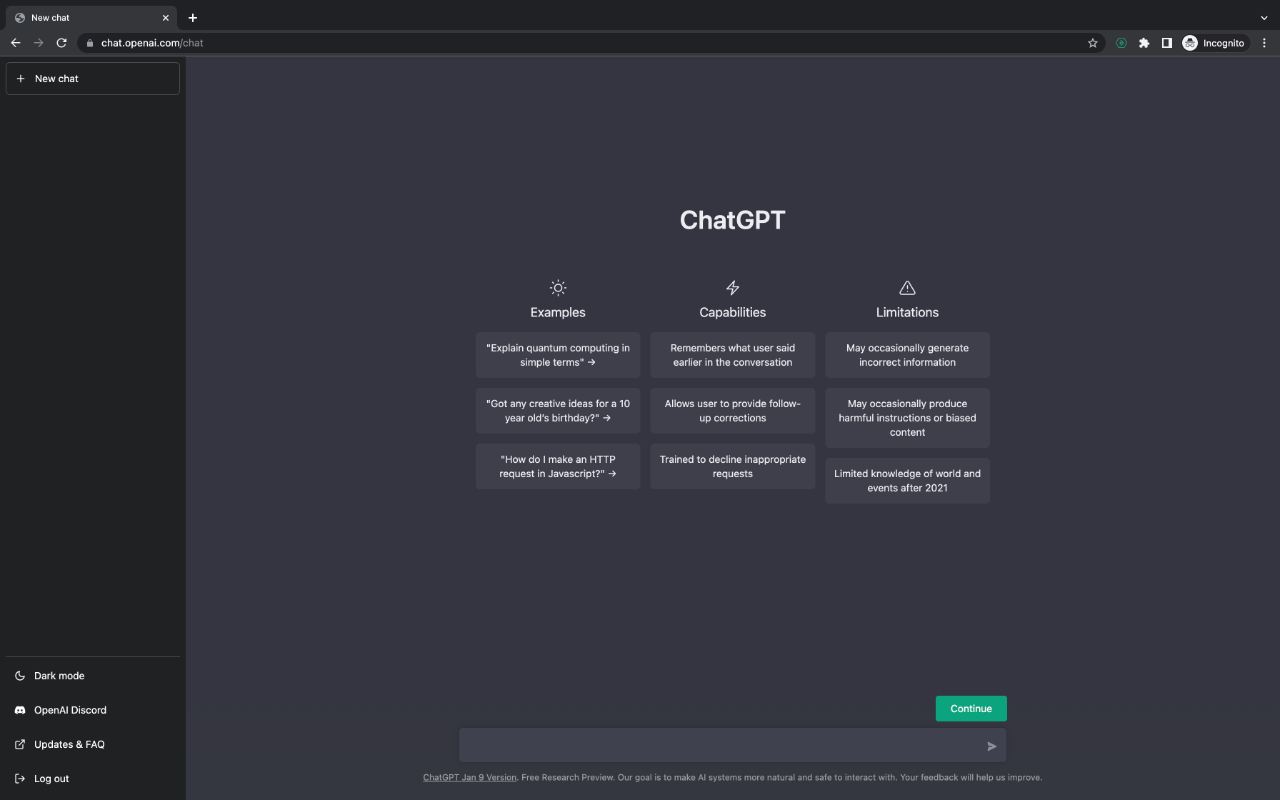The image size is (1280, 800).
Task: Click the Capabilities lightning bolt icon
Action: click(732, 287)
